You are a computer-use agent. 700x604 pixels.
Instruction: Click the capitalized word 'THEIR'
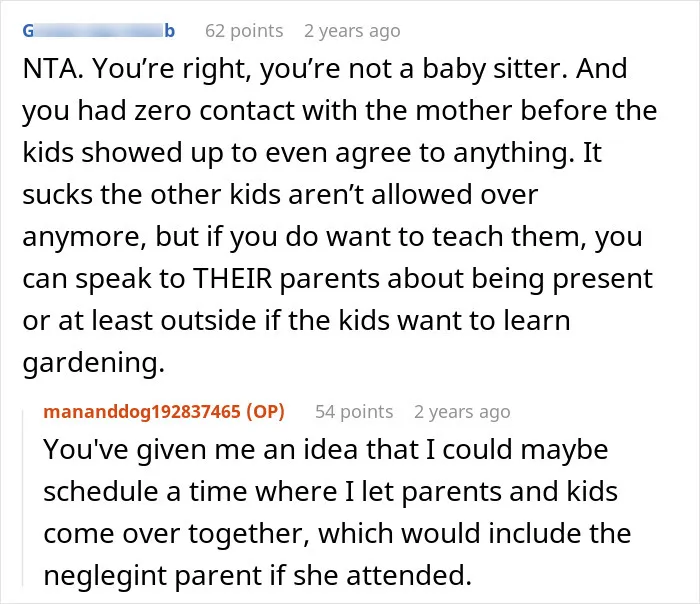[x=233, y=279]
